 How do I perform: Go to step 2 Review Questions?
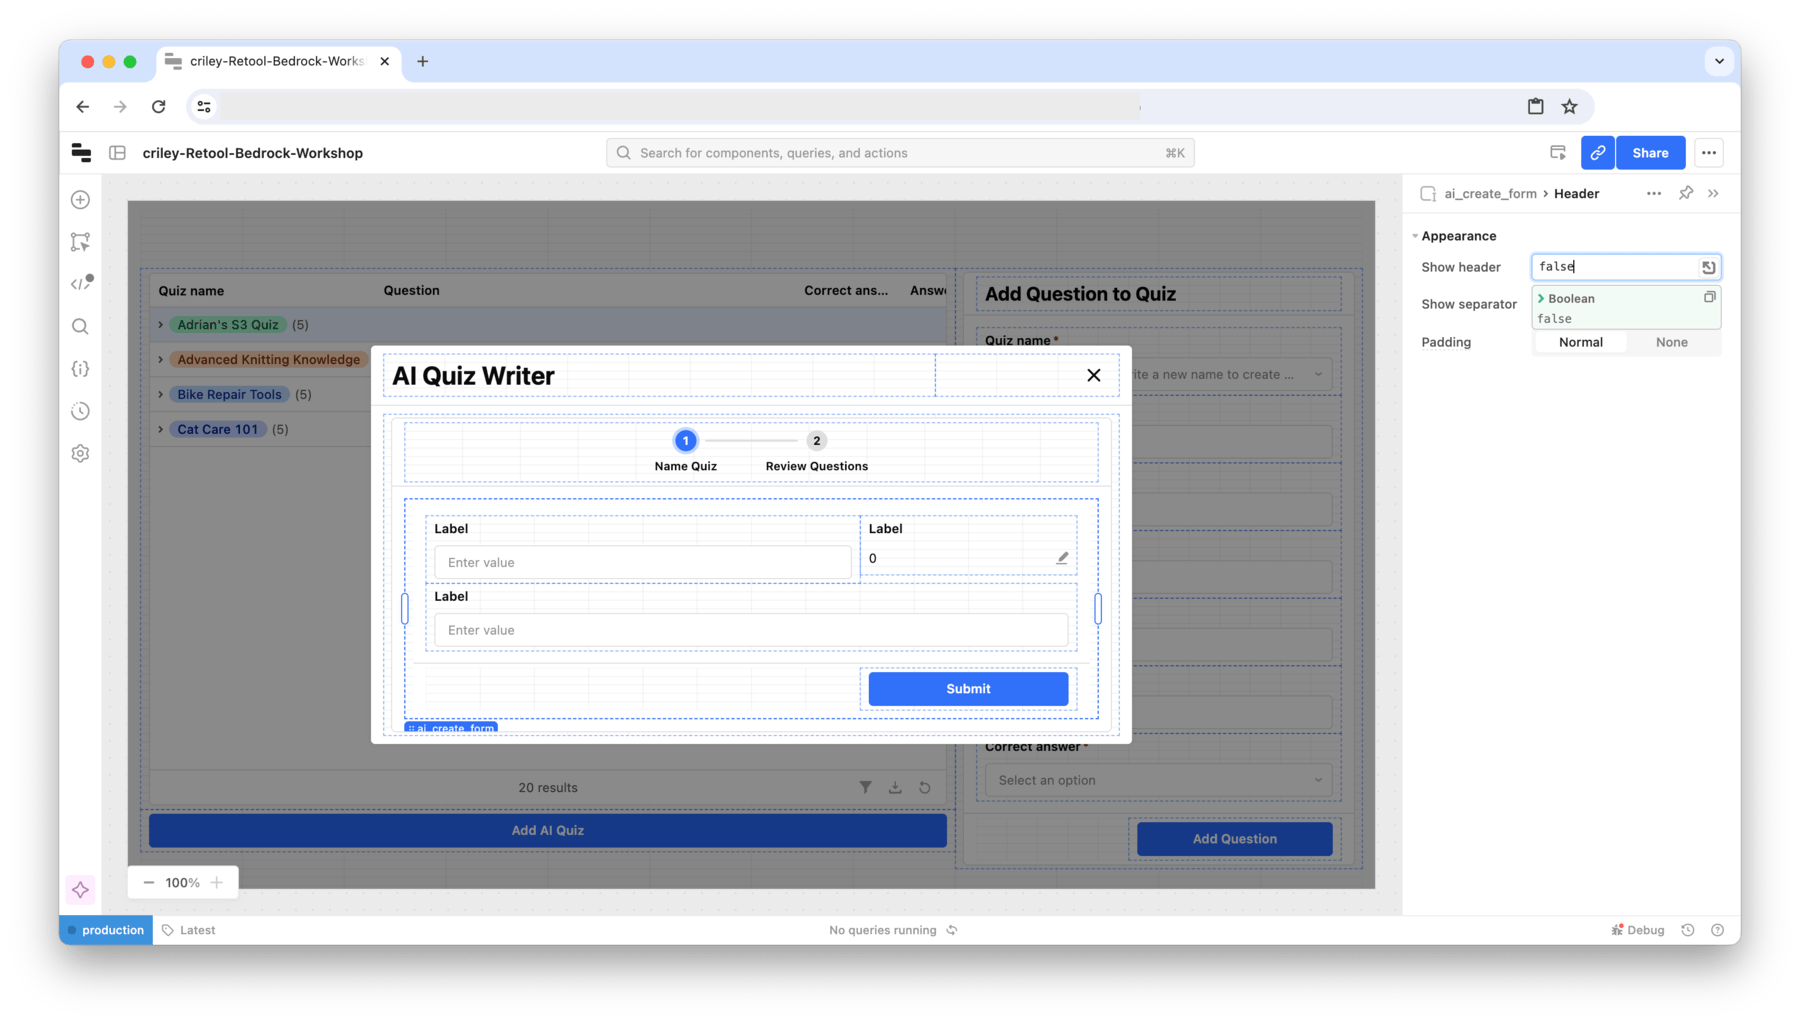tap(817, 451)
